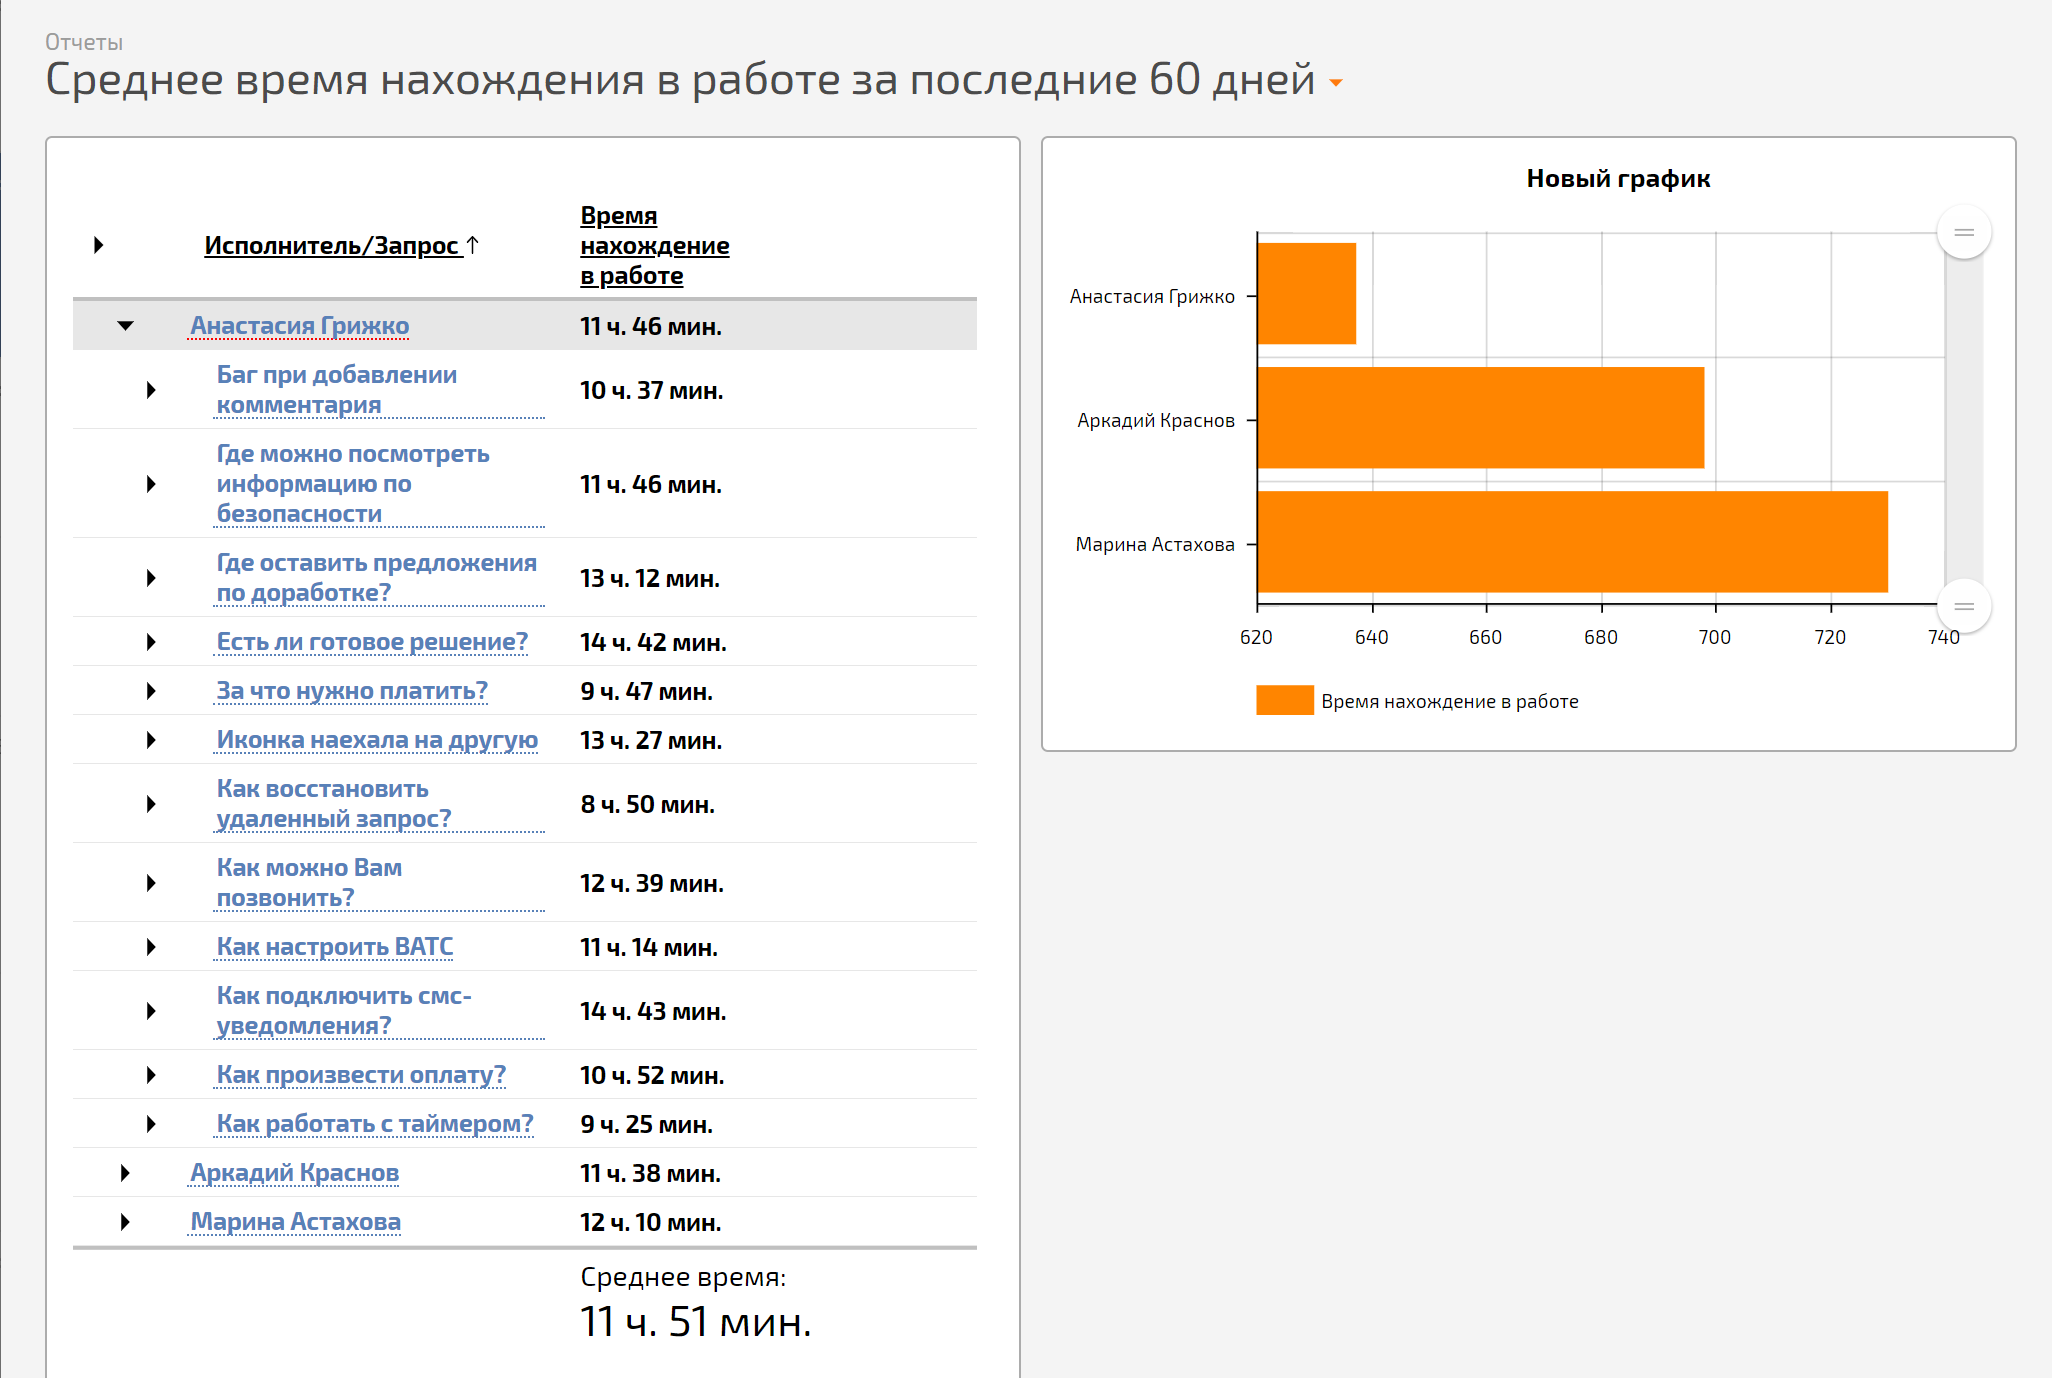Open Аркадий Краснов link

tap(294, 1173)
